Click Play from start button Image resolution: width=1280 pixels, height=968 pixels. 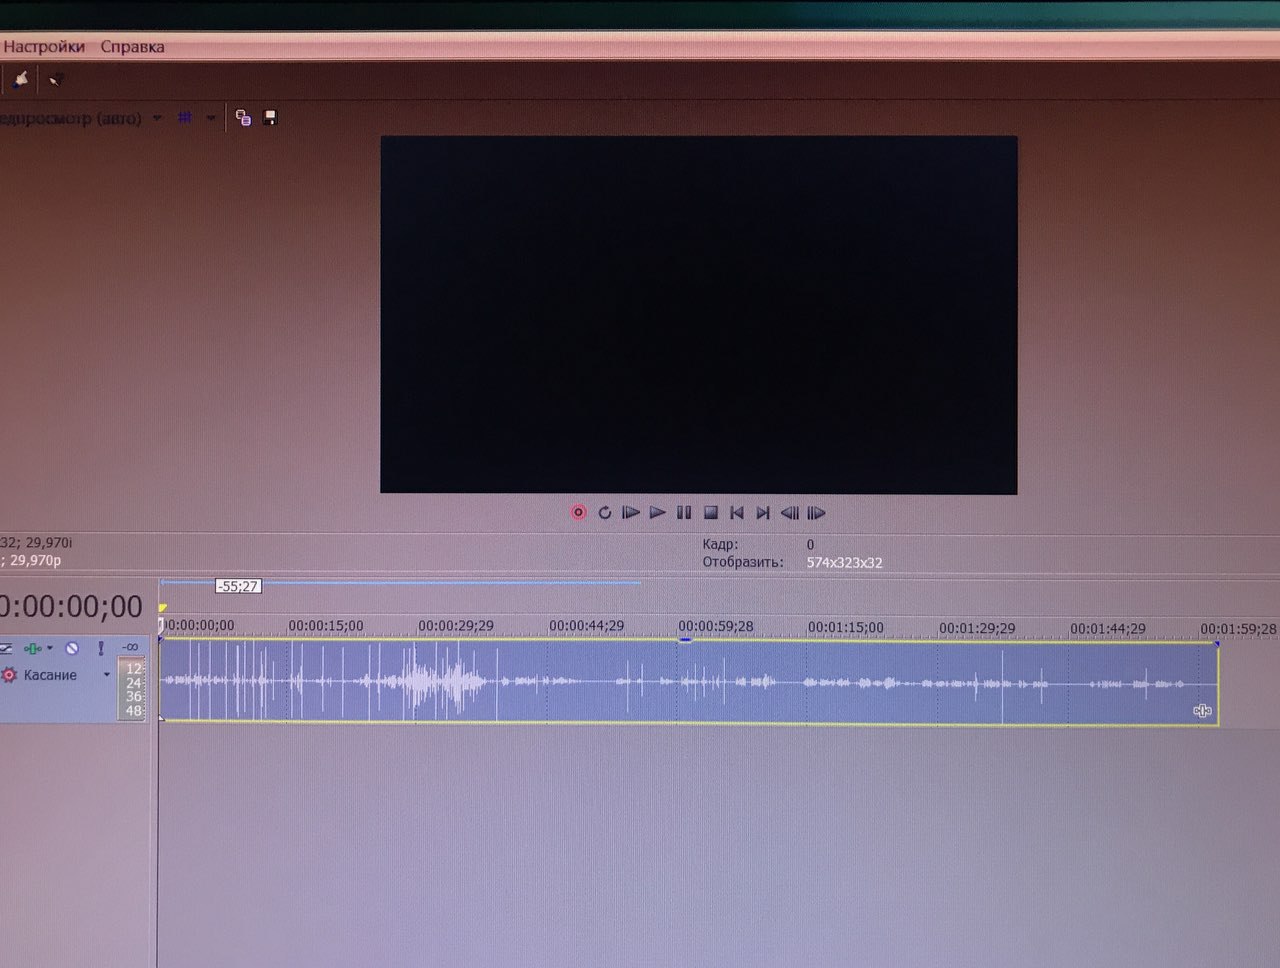pyautogui.click(x=631, y=513)
